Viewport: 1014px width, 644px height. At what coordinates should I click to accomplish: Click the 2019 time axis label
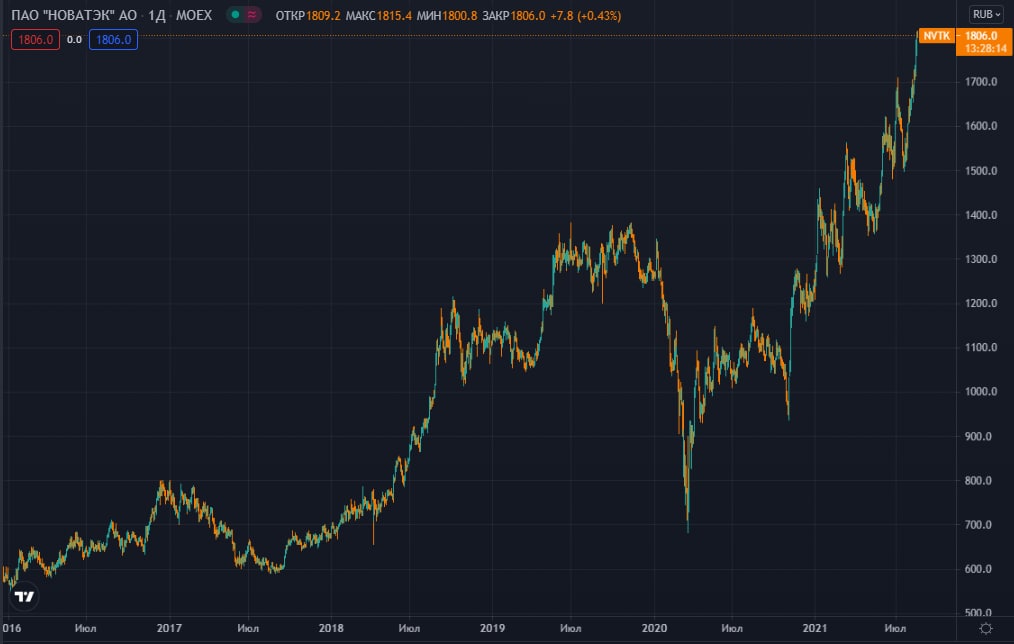point(492,628)
